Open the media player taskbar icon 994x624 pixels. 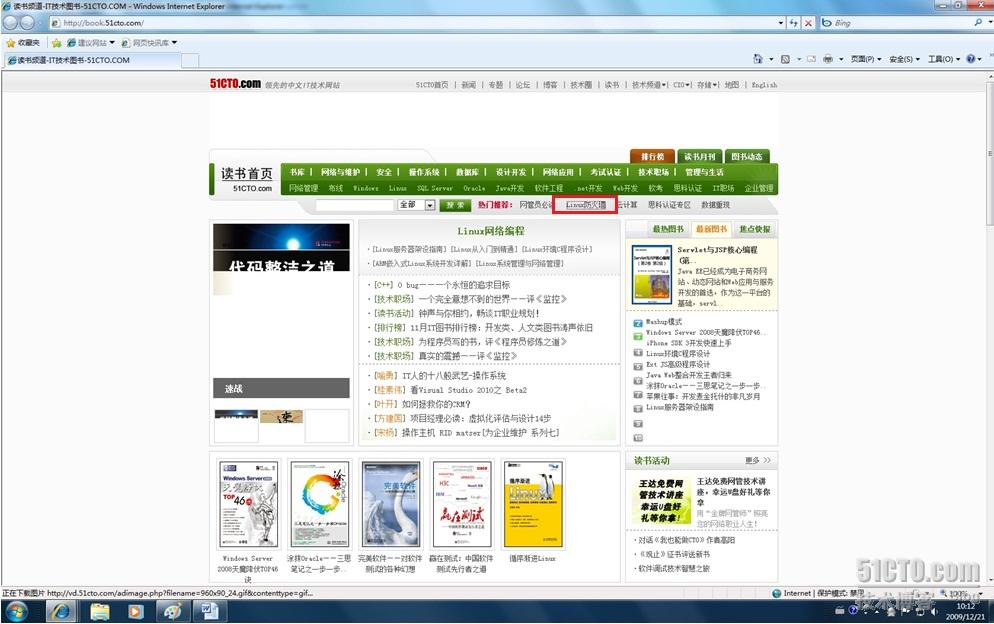pos(136,611)
